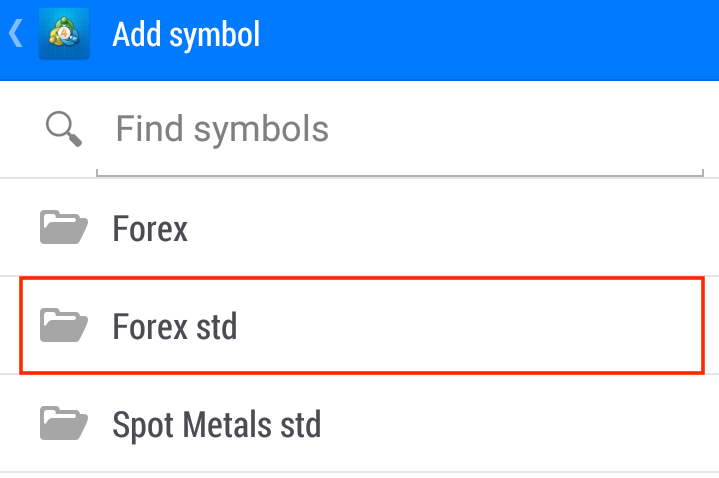719x478 pixels.
Task: Tap the back chevron arrow
Action: pyautogui.click(x=15, y=34)
